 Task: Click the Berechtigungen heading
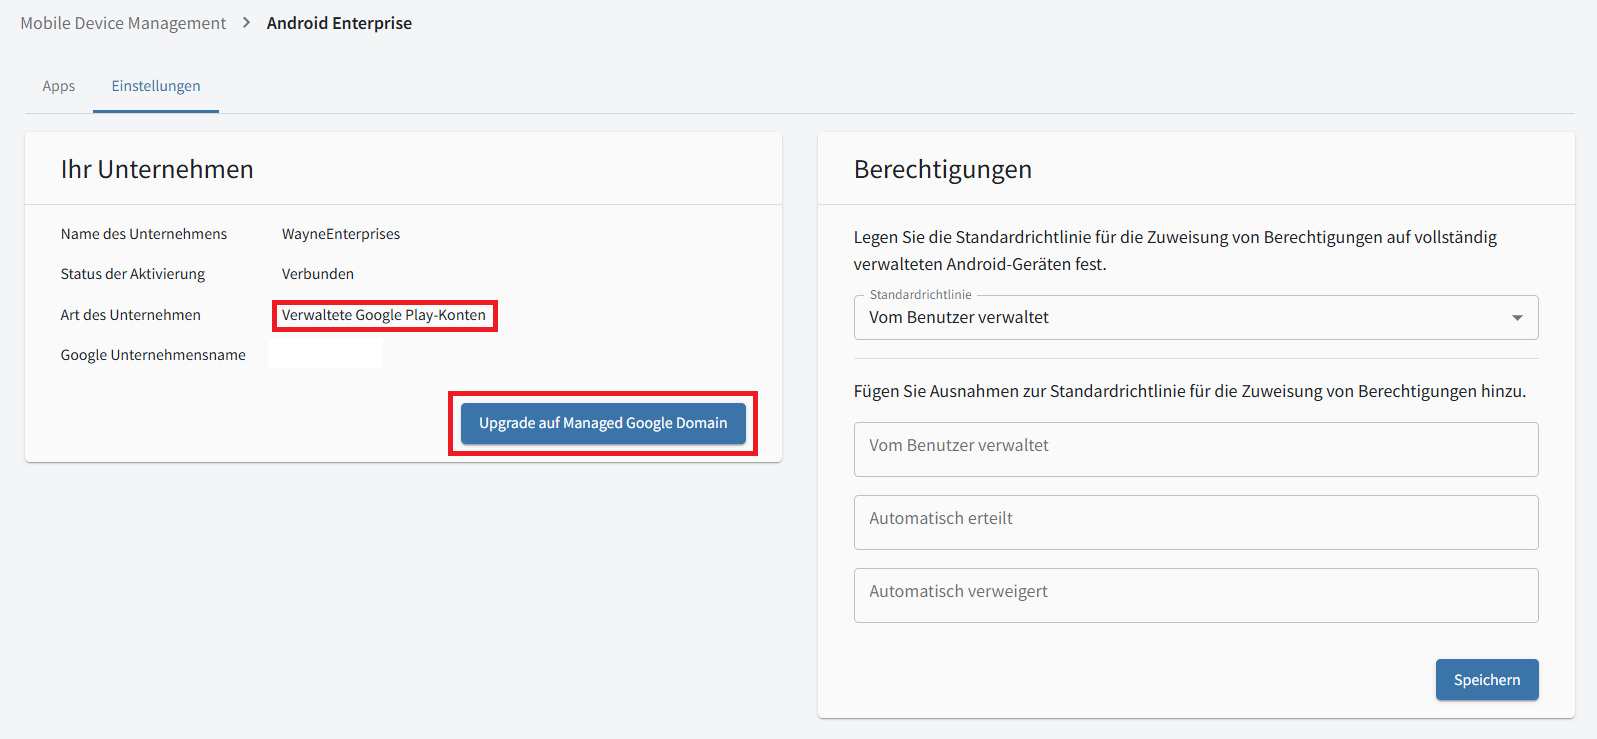[943, 169]
